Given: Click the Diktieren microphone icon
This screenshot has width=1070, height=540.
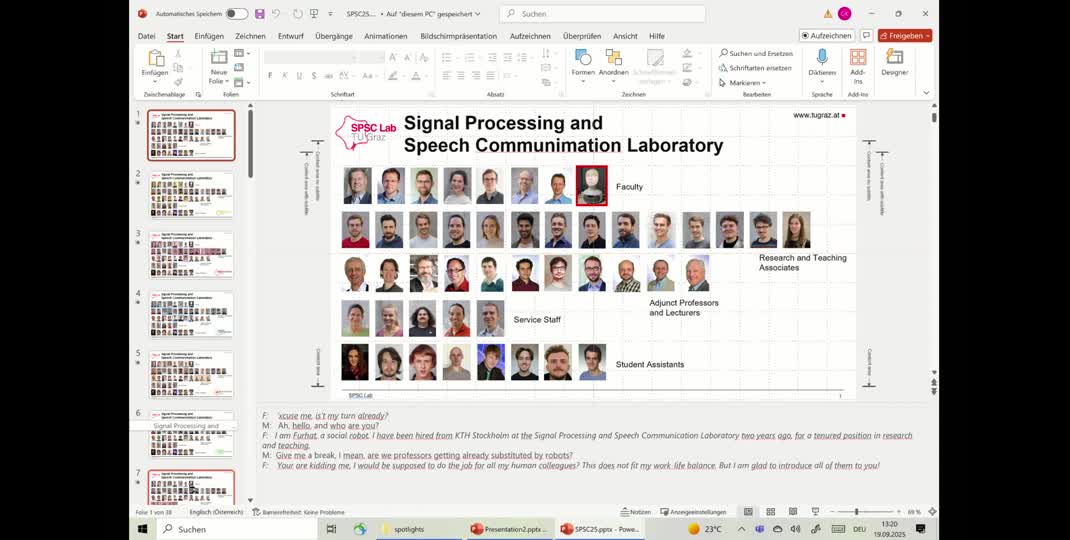Looking at the screenshot, I should (x=822, y=57).
